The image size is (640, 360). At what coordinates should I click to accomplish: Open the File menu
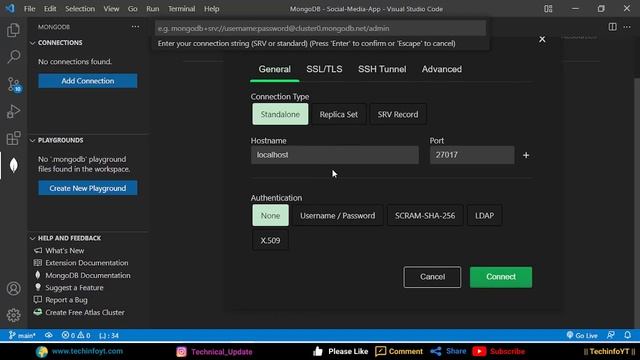[29, 9]
